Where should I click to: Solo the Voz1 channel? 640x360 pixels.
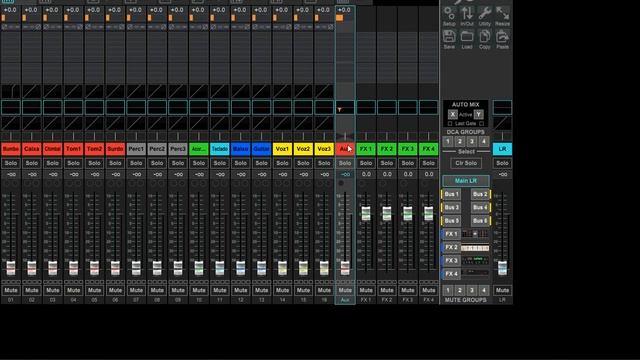(x=282, y=163)
